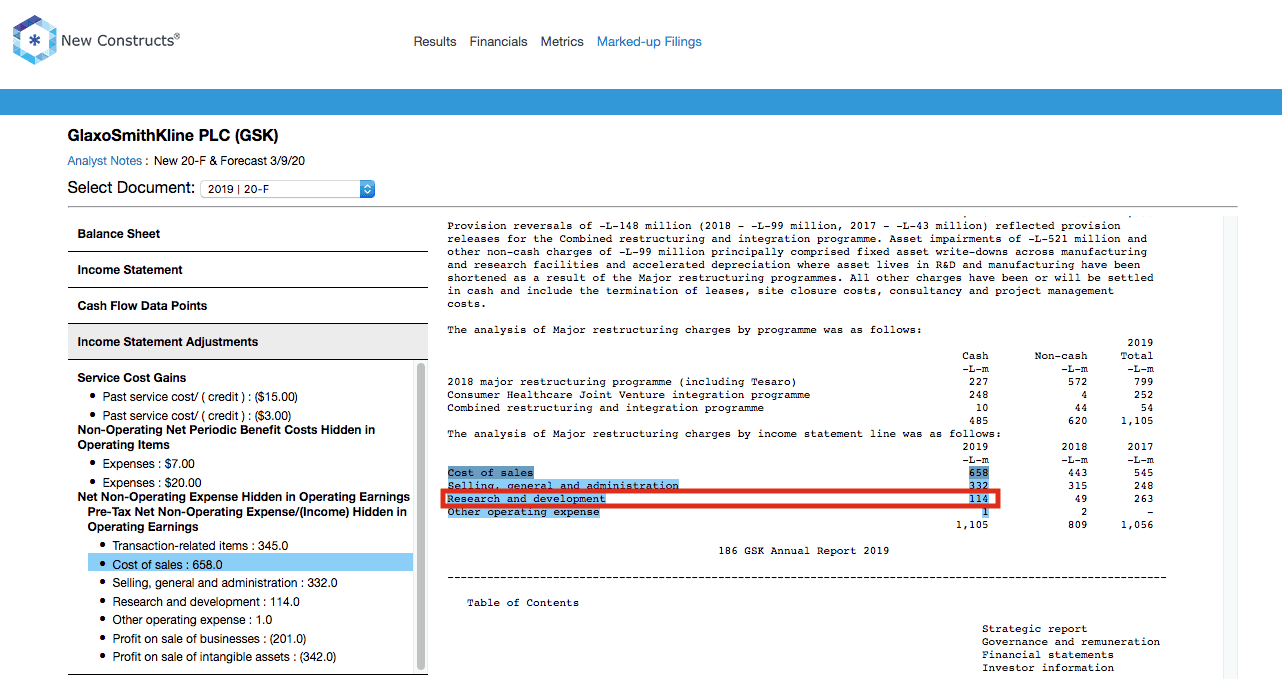Click Non-Operating Net Periodic Benefit Costs heading
This screenshot has height=679, width=1282.
(x=226, y=437)
